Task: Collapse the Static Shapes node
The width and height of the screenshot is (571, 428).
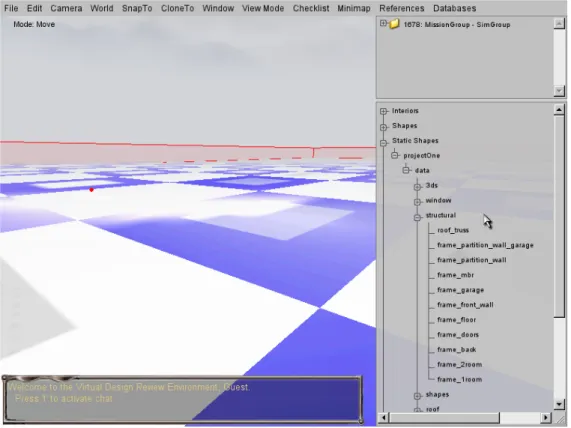Action: (383, 143)
